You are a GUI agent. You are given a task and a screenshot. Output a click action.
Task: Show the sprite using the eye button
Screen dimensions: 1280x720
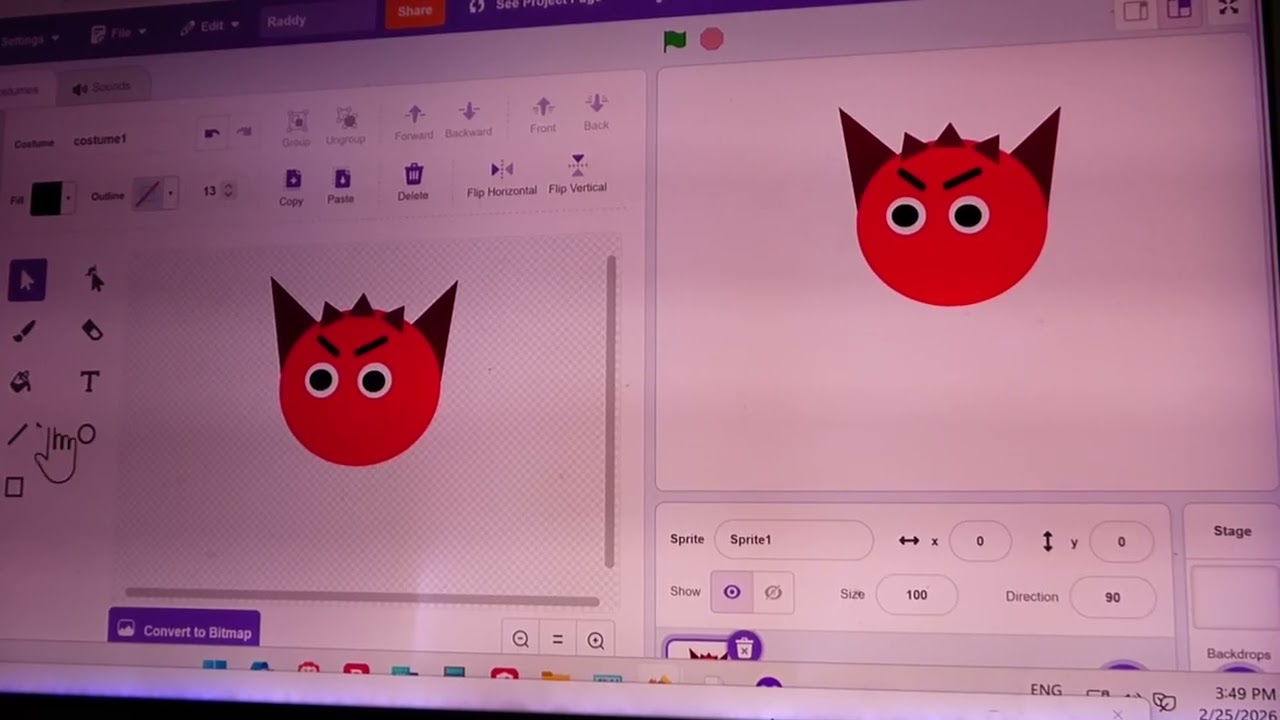point(732,592)
